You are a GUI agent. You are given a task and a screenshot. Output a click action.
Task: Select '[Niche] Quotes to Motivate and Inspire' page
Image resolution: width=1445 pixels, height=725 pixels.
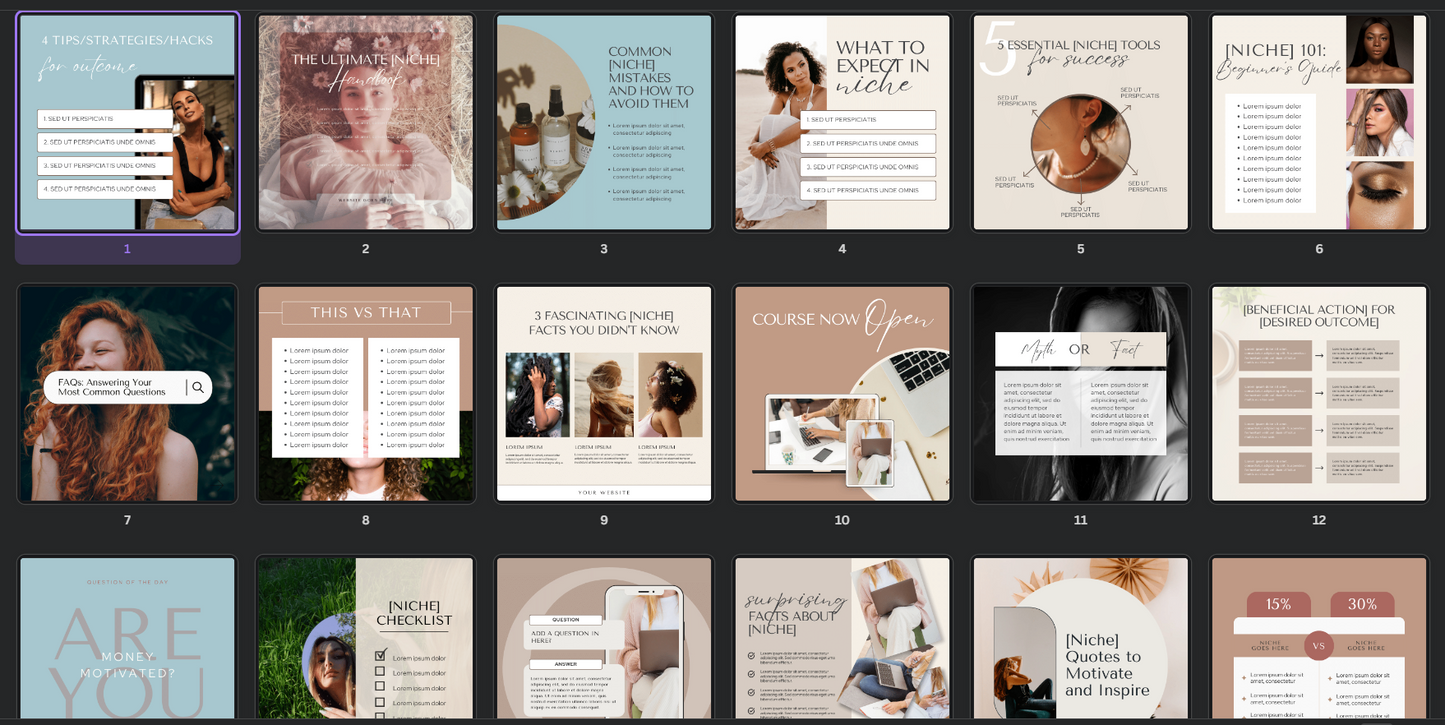pyautogui.click(x=1081, y=638)
